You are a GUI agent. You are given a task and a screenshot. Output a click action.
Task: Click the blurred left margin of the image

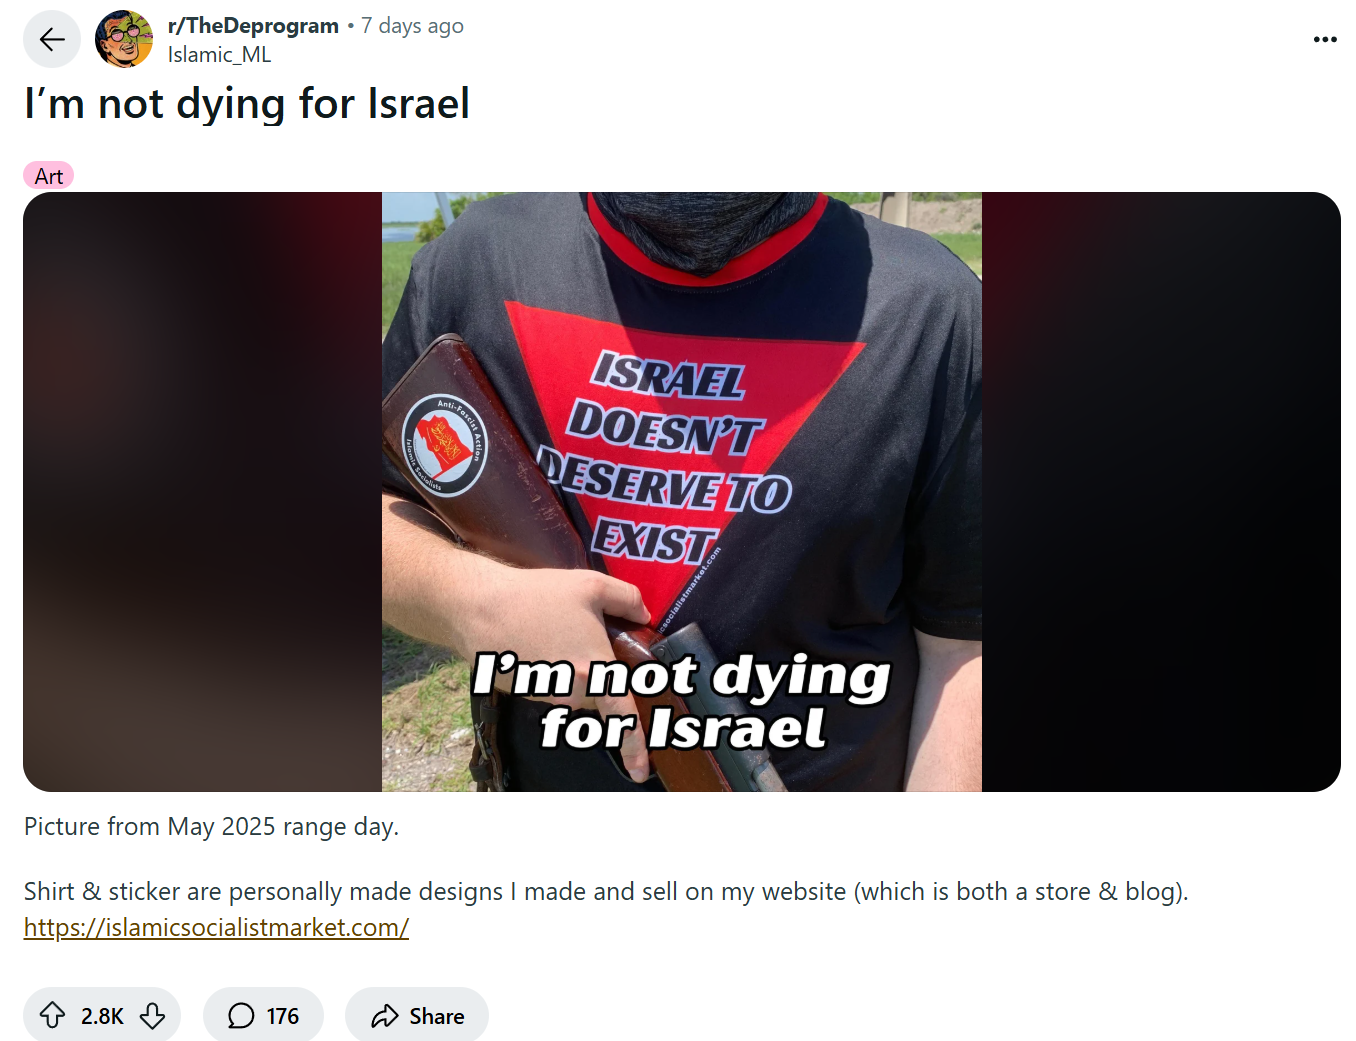click(202, 492)
